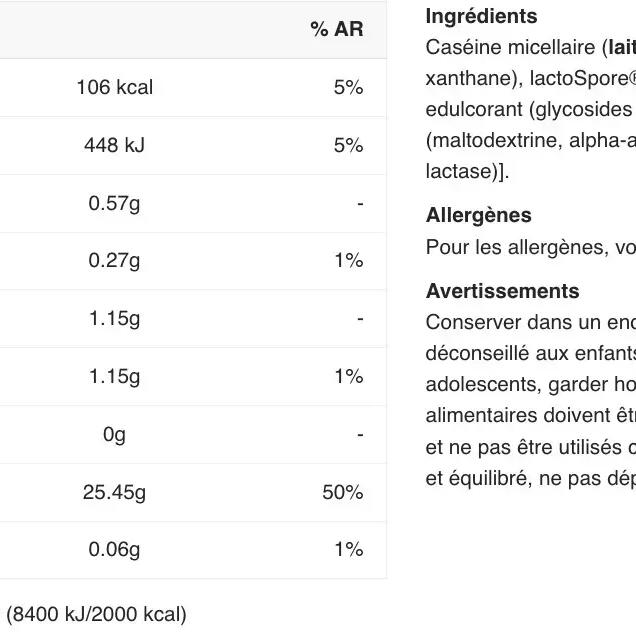Click the Allergènes heading

click(479, 215)
